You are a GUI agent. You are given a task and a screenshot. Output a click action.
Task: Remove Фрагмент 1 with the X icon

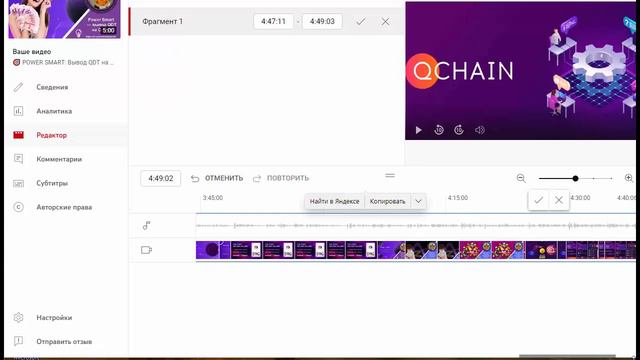click(x=385, y=22)
